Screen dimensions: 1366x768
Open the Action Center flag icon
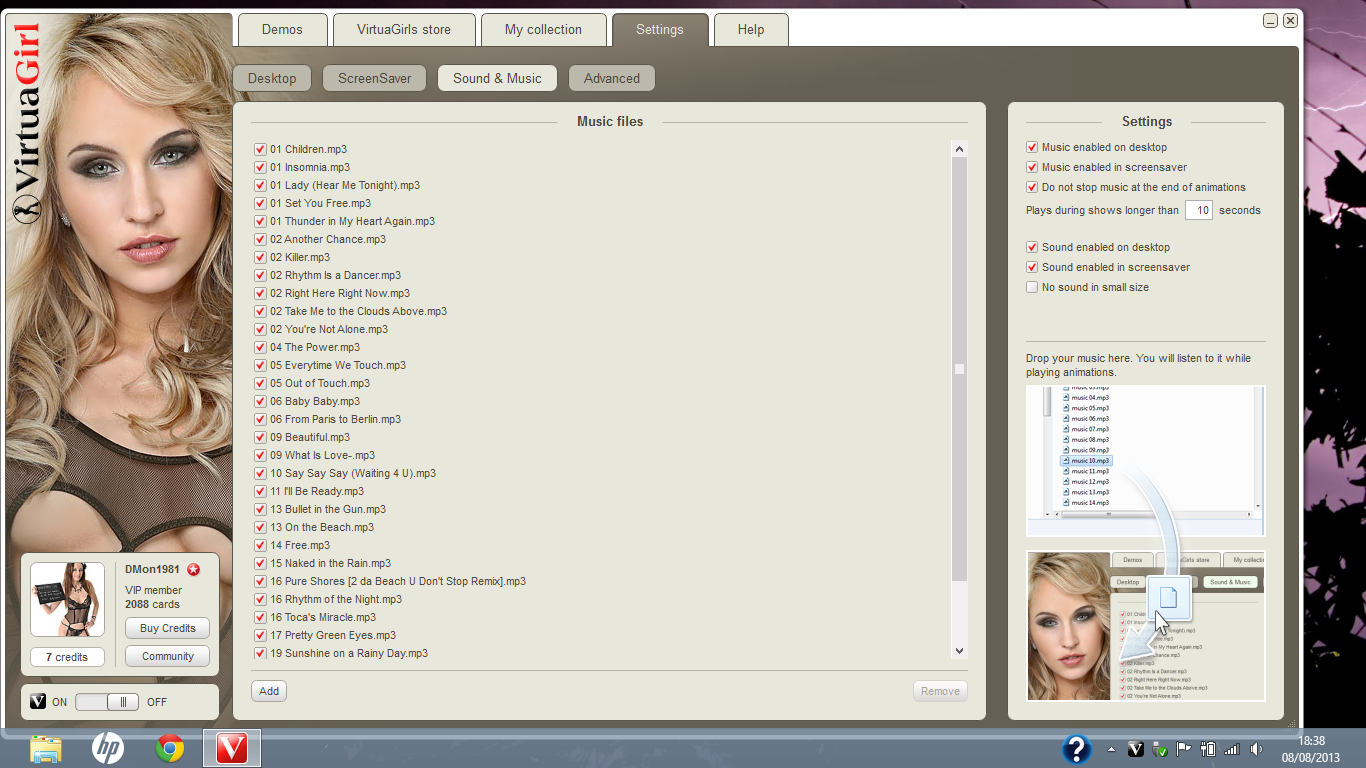click(1184, 749)
